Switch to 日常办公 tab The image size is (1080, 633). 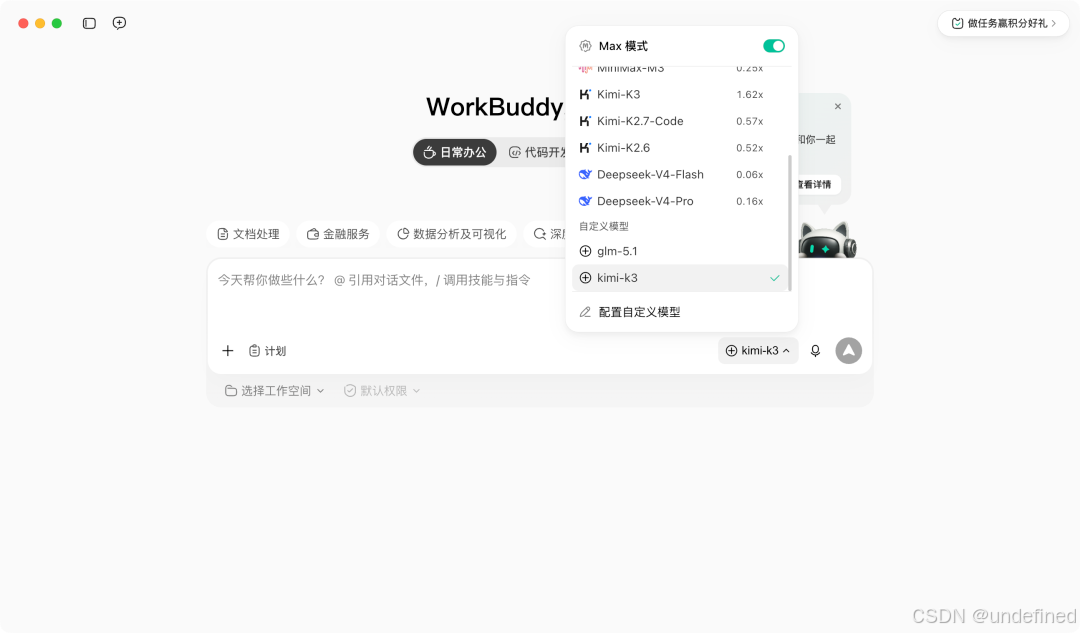455,152
